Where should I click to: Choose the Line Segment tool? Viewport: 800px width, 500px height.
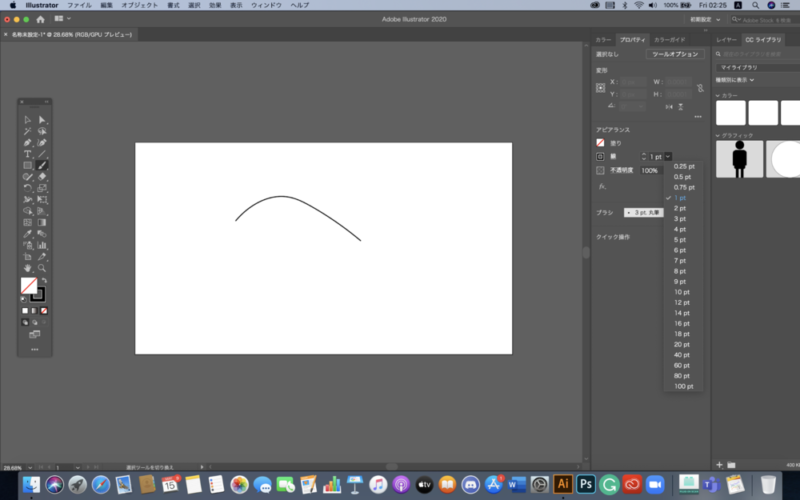click(x=42, y=154)
